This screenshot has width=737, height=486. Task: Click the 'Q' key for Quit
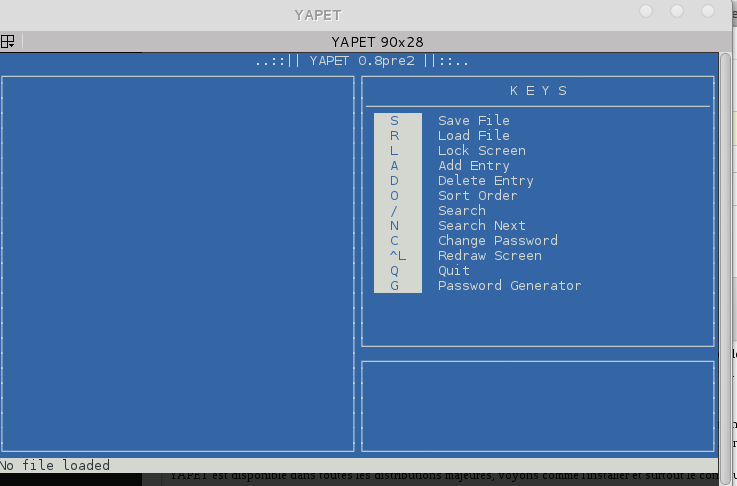[394, 271]
